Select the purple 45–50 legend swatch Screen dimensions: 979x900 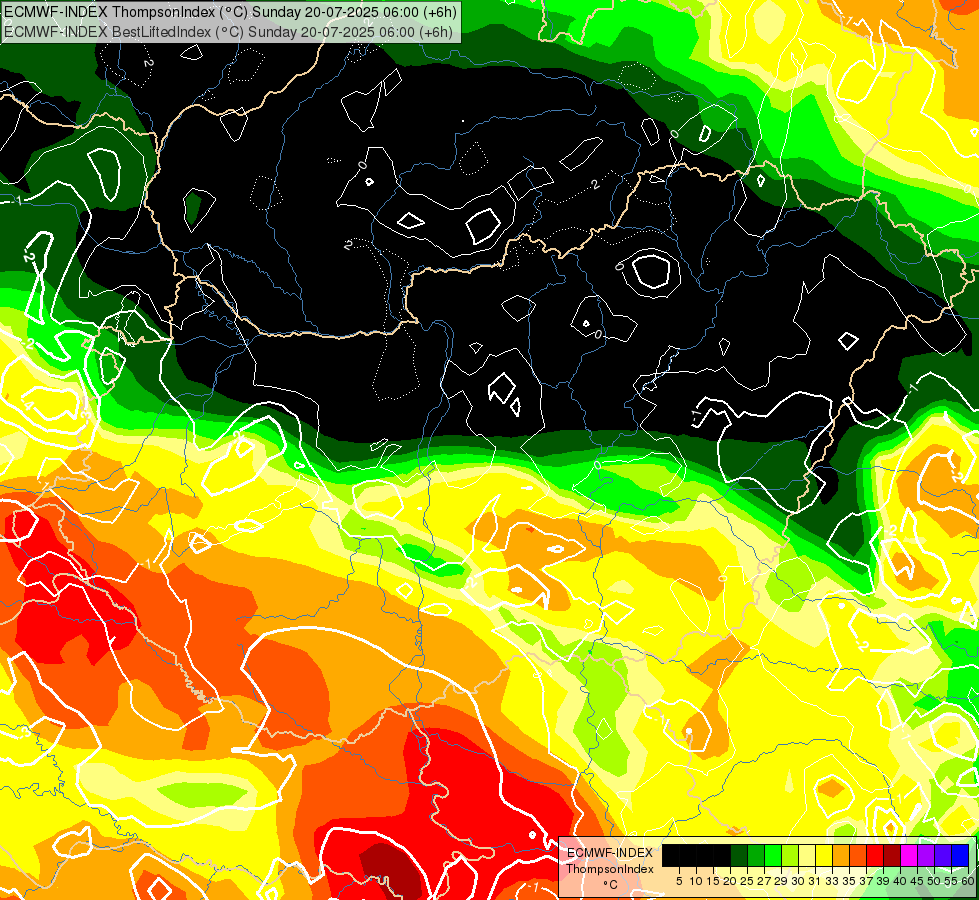[926, 855]
